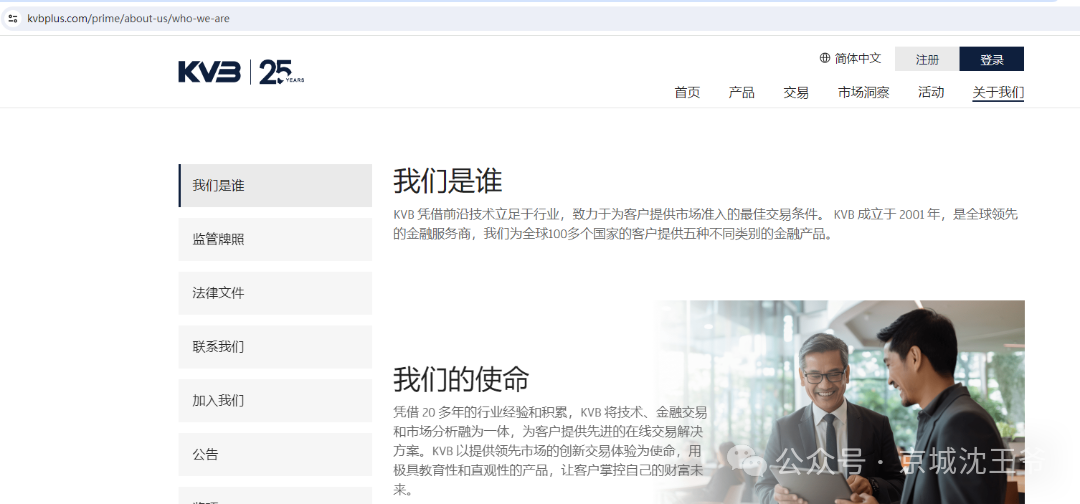Click the kvbplus.com URL in the address bar
The height and width of the screenshot is (504, 1080).
point(128,18)
